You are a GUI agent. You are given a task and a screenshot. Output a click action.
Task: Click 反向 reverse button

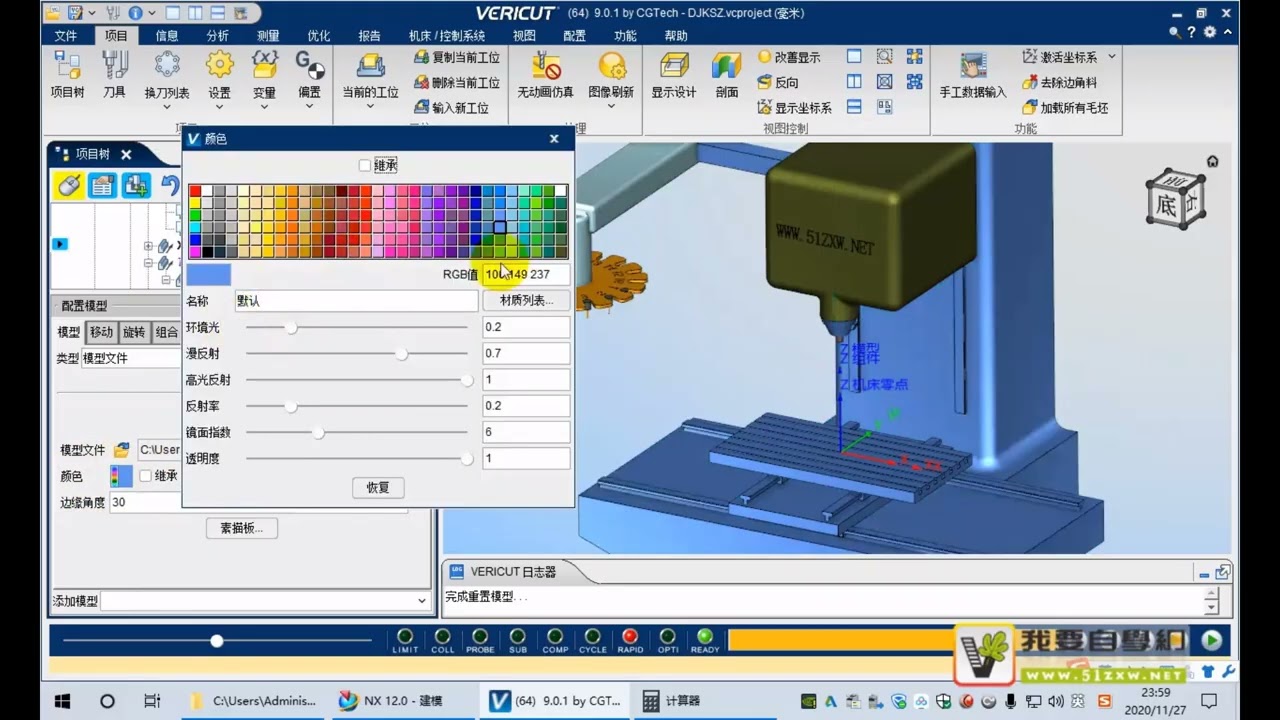click(x=778, y=83)
